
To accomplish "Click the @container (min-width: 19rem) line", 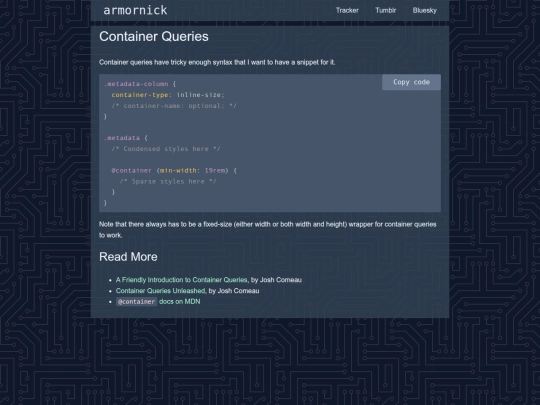I will (x=174, y=170).
